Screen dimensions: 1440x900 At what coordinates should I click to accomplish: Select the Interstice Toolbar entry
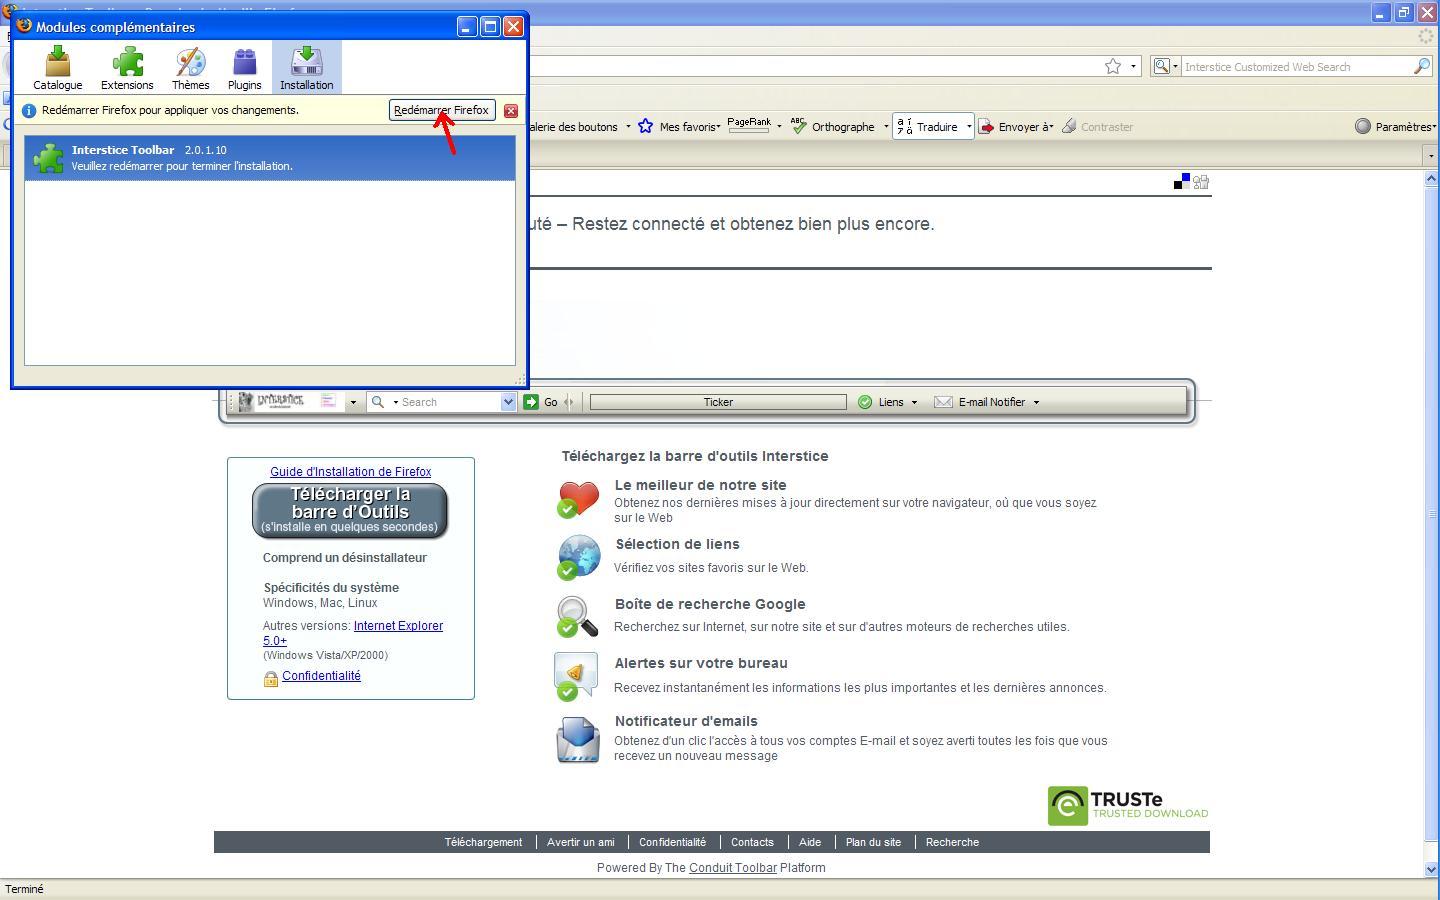click(269, 158)
